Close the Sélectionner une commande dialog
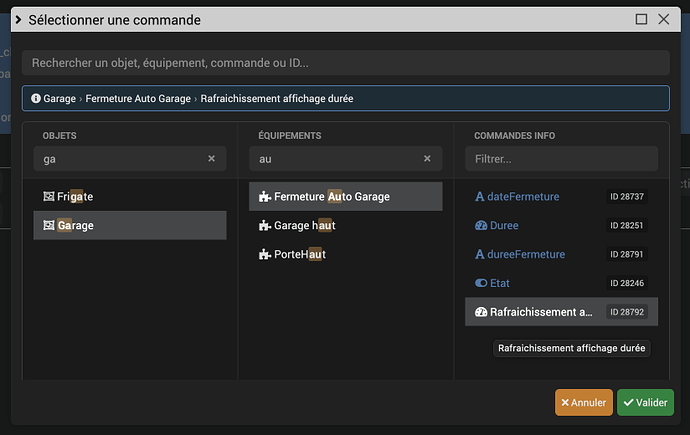This screenshot has width=690, height=435. (x=664, y=19)
